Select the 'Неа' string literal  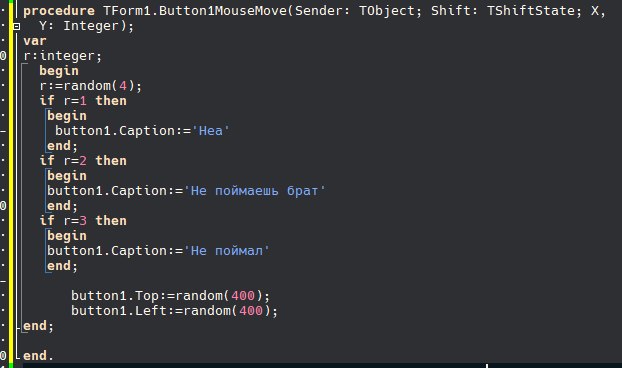click(210, 131)
